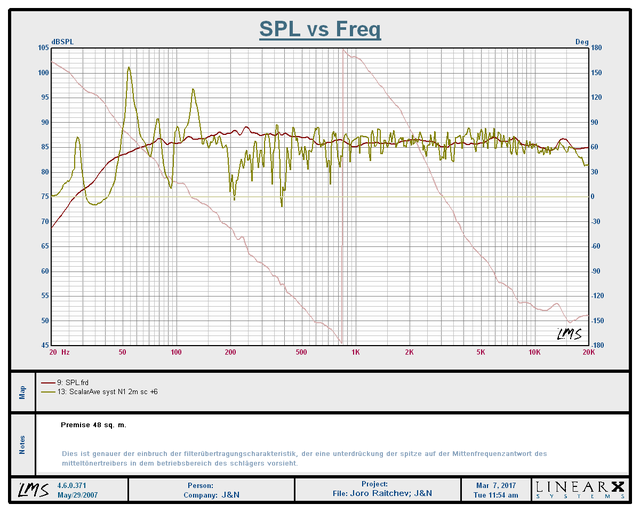Screen dimensions: 640x512
Task: Click version number 4.6.0.371
Action: click(71, 485)
